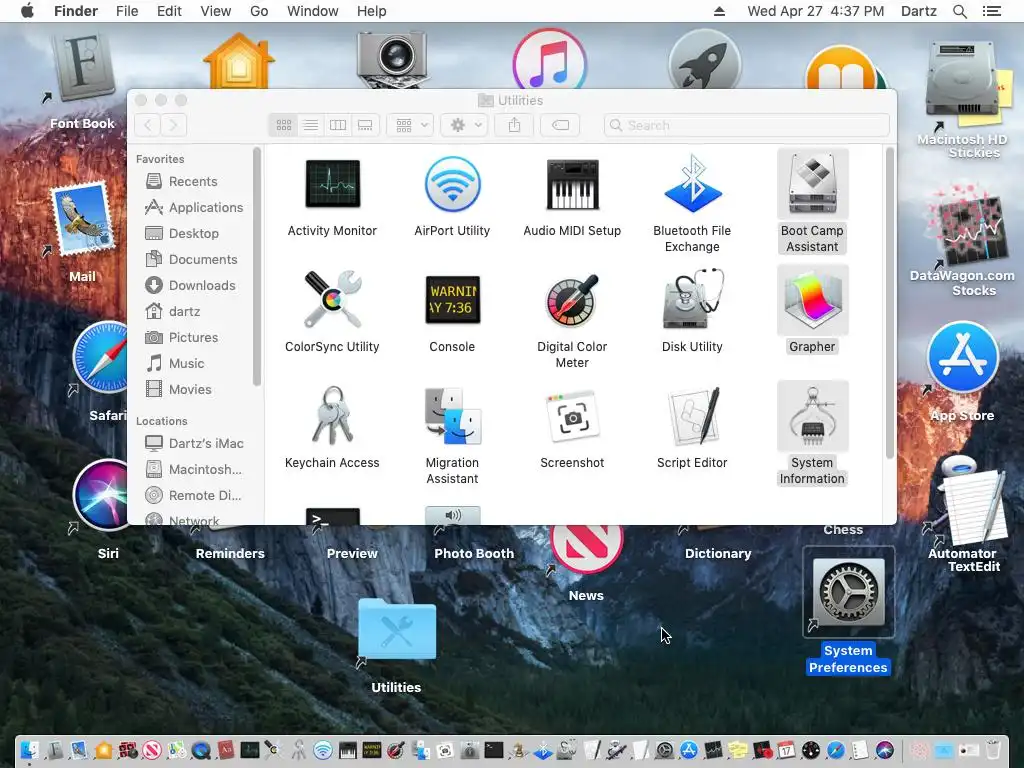
Task: Select Dartz's iMac under Locations
Action: [x=195, y=443]
